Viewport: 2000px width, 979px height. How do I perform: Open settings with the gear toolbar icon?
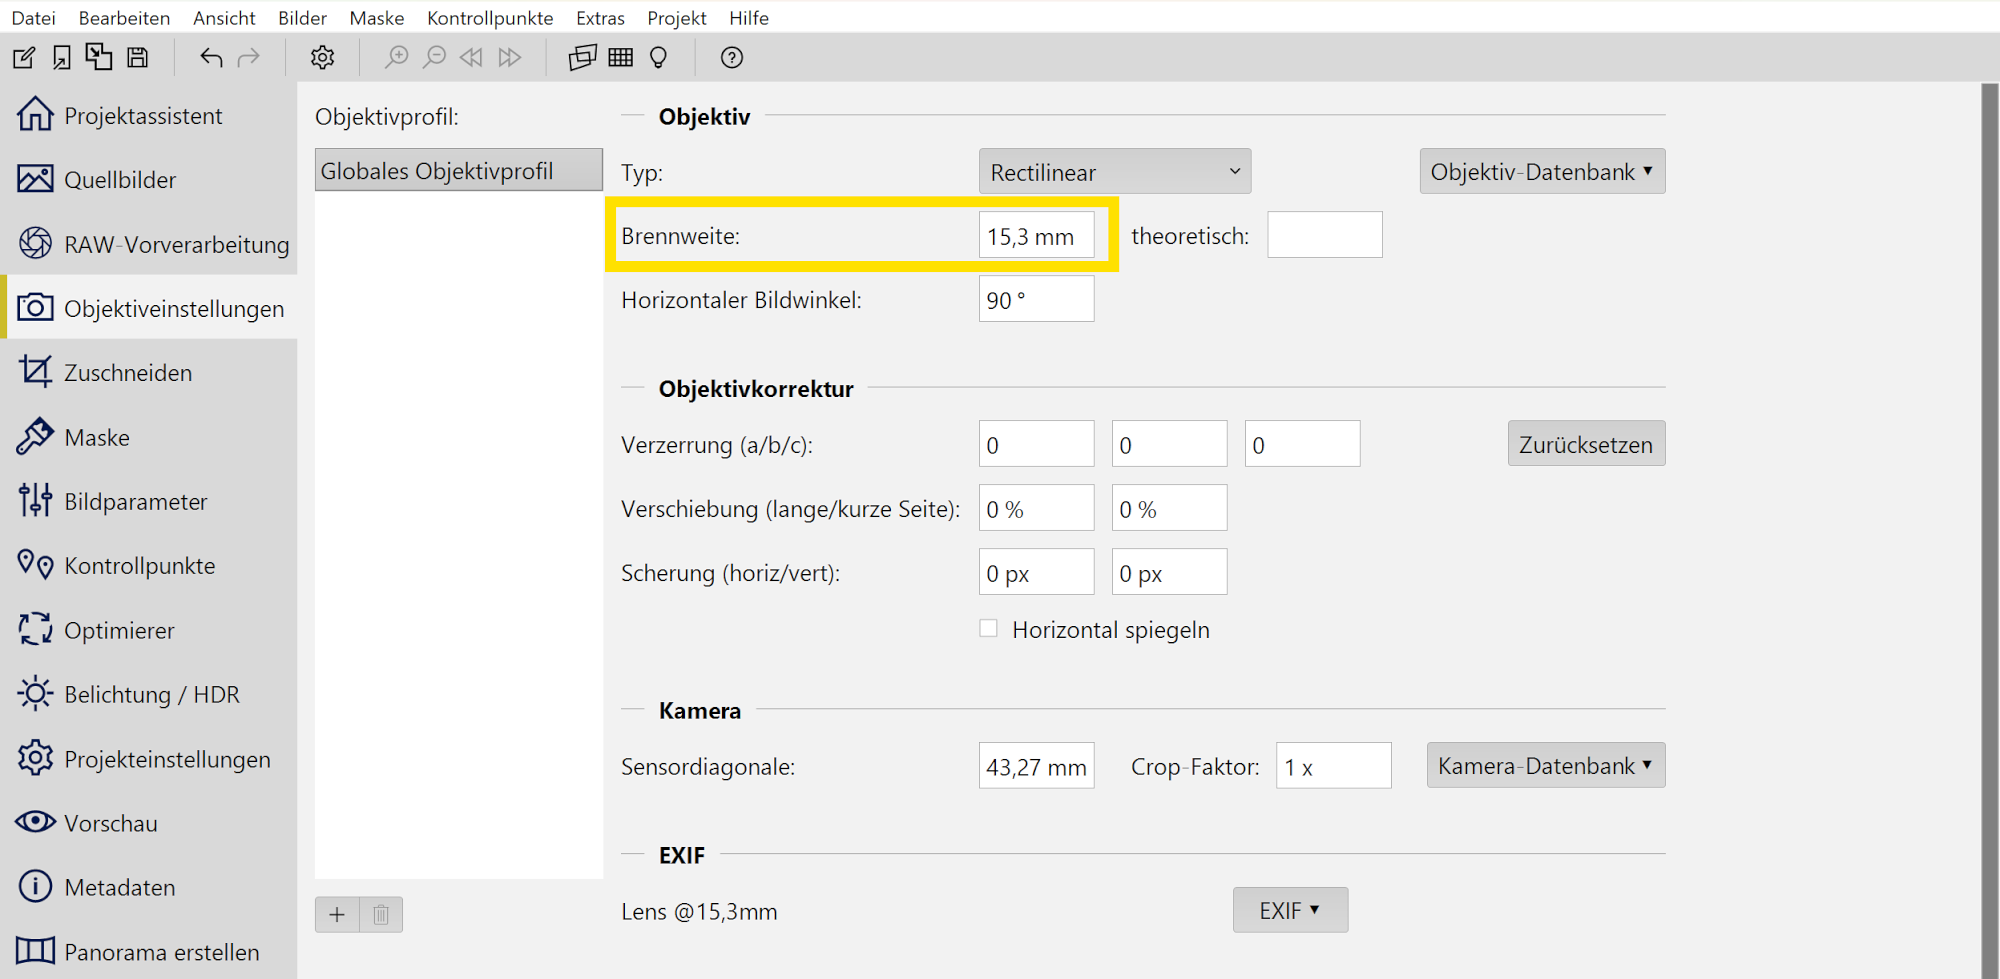pyautogui.click(x=322, y=58)
